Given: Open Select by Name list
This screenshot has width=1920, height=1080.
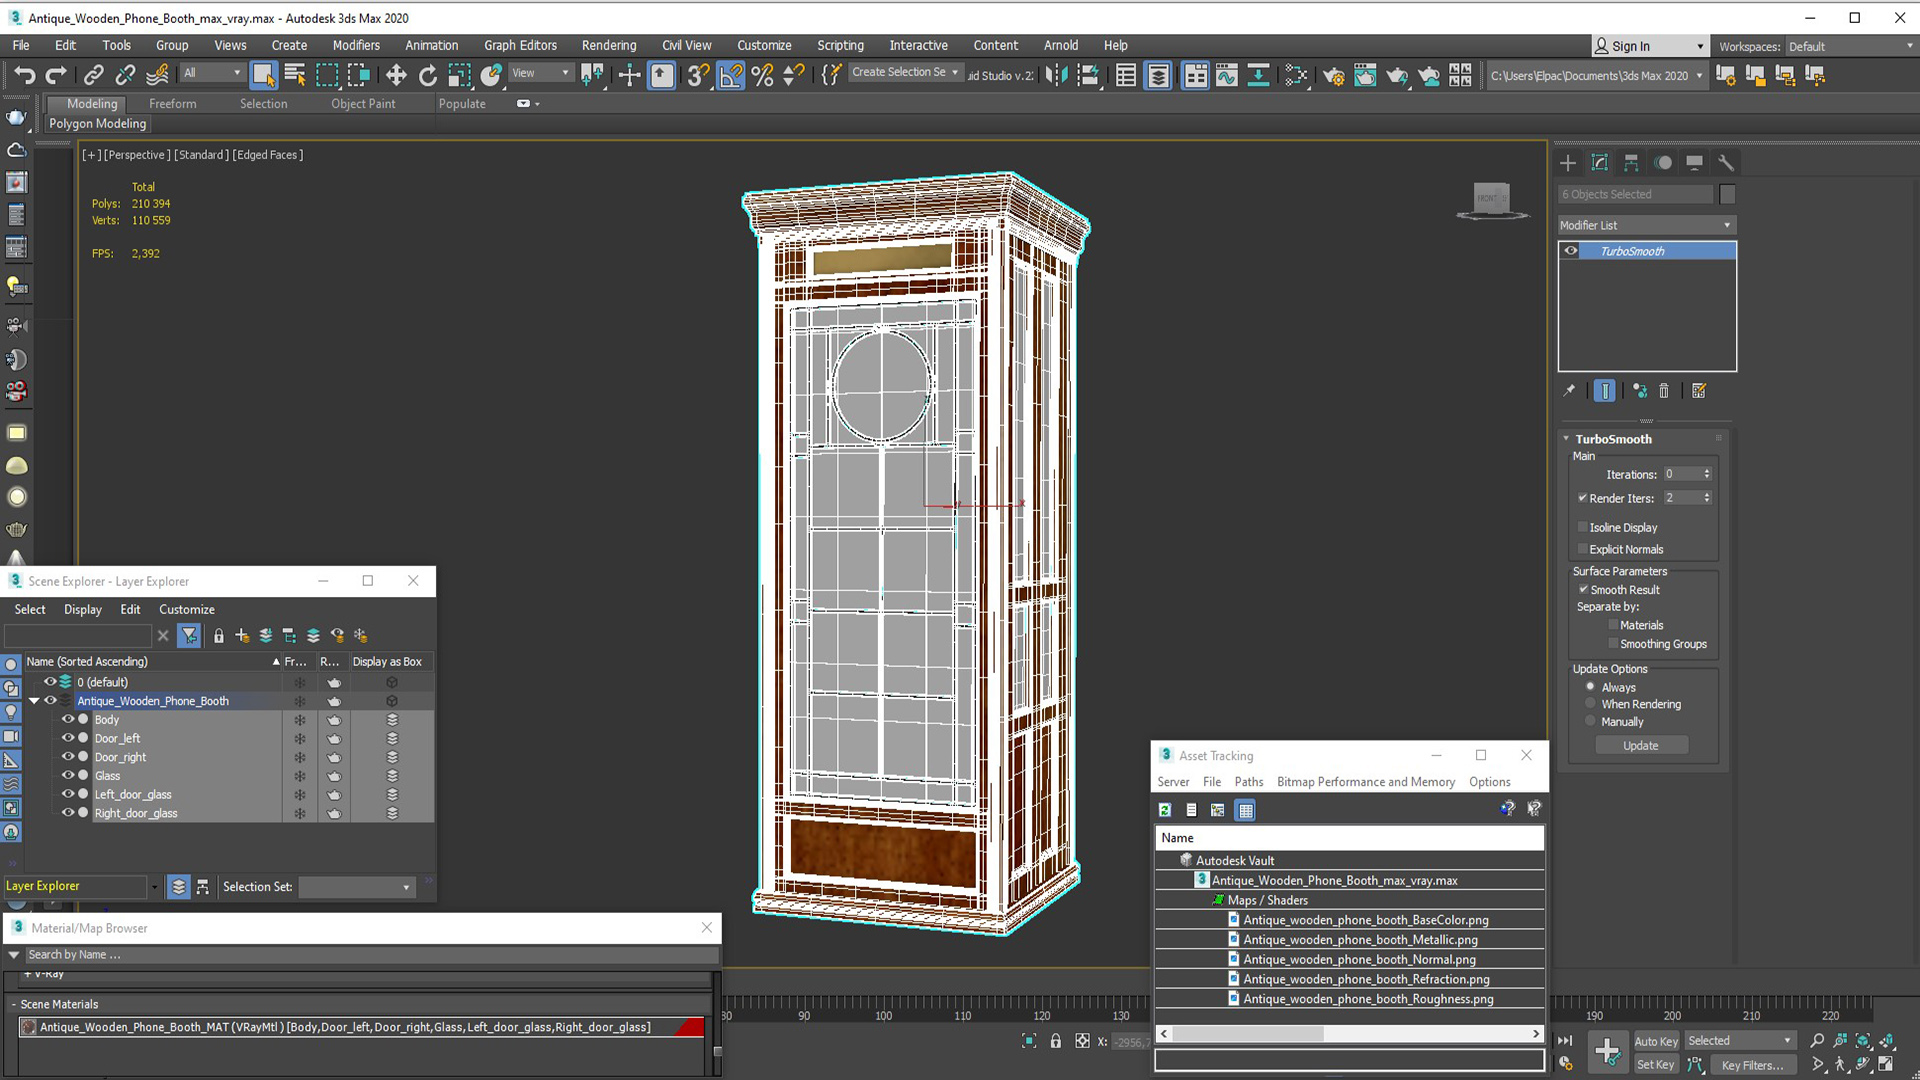Looking at the screenshot, I should point(295,75).
